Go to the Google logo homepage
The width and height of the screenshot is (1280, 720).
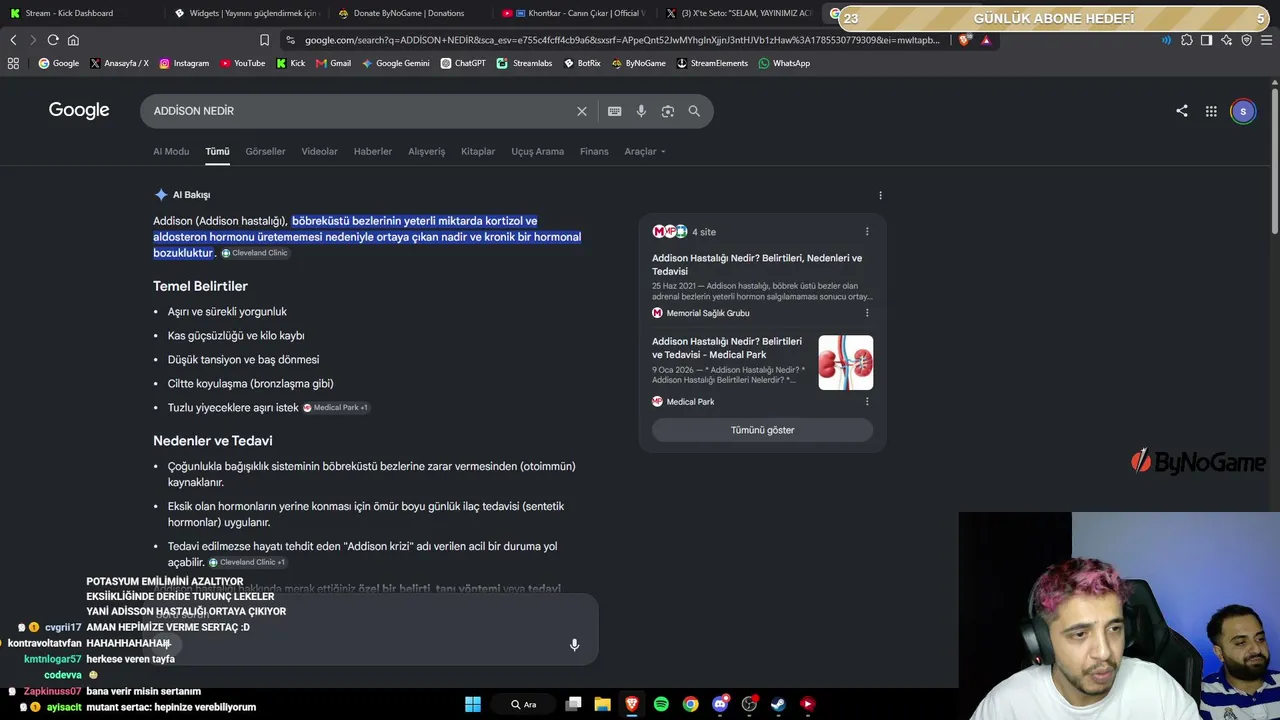click(x=79, y=110)
